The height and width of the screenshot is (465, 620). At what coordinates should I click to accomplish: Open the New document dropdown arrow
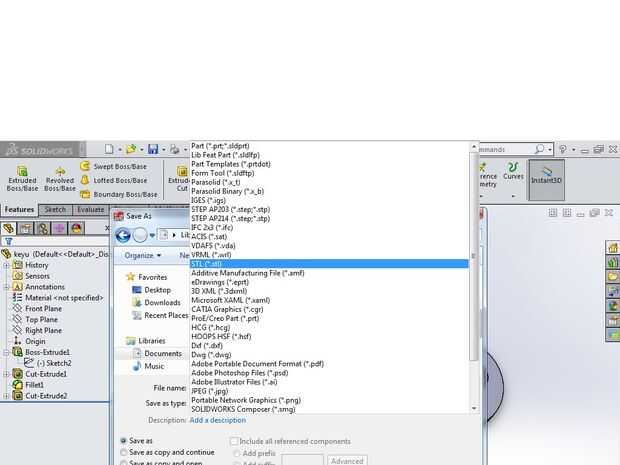coord(120,149)
